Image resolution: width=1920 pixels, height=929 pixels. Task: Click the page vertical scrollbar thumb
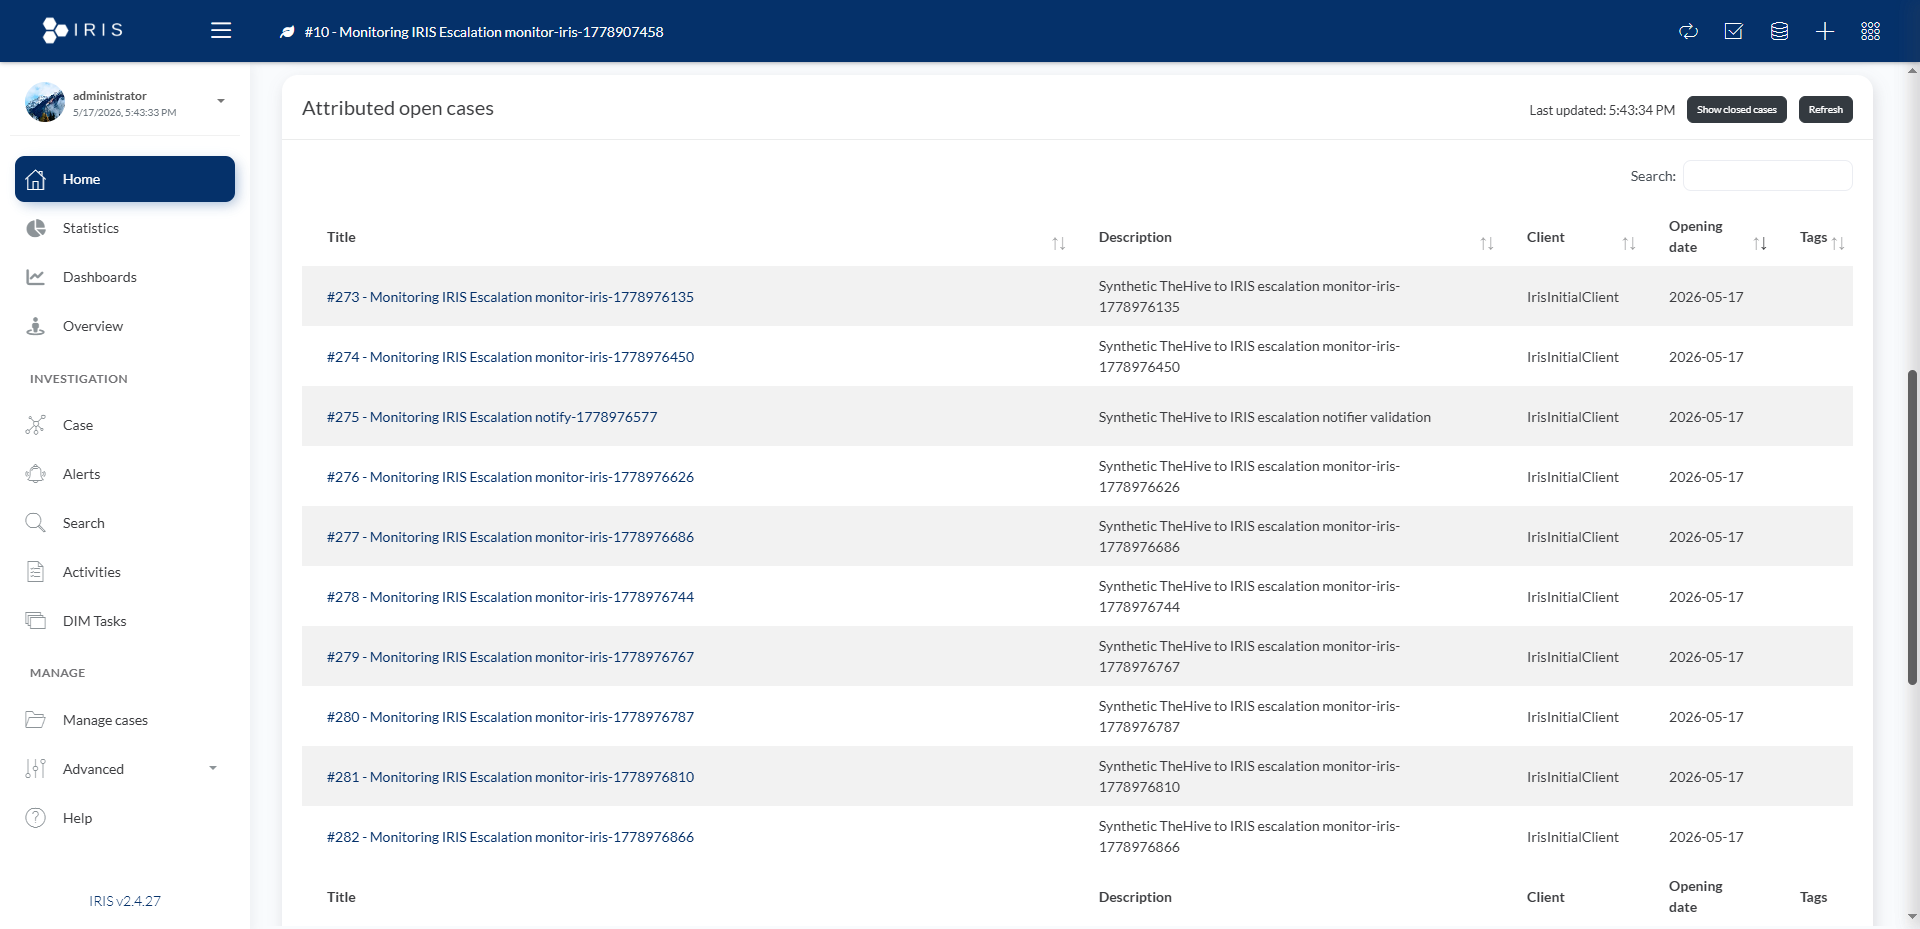tap(1913, 527)
